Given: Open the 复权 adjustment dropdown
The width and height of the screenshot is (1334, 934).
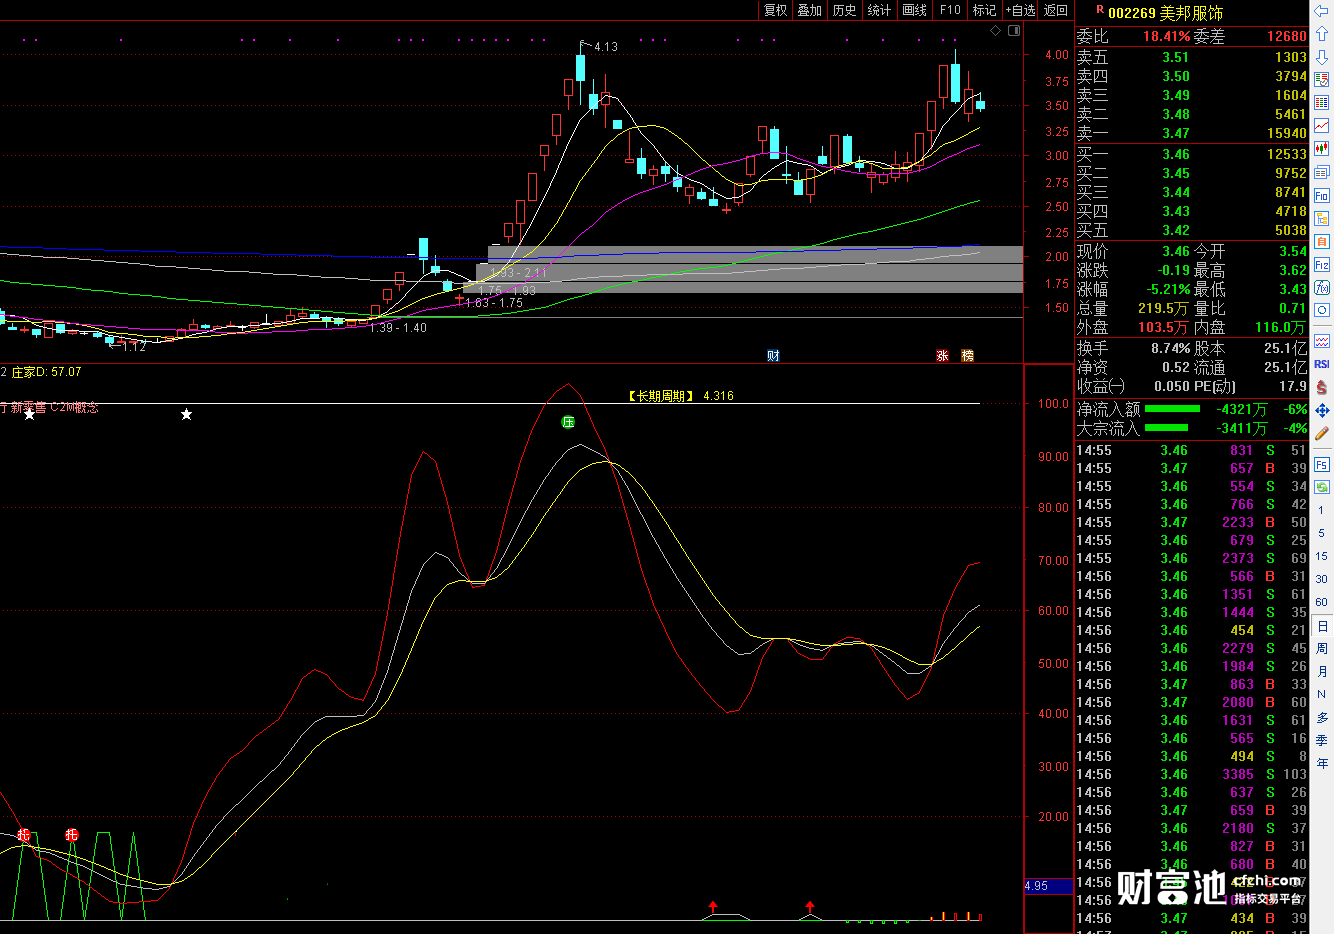Looking at the screenshot, I should [776, 10].
